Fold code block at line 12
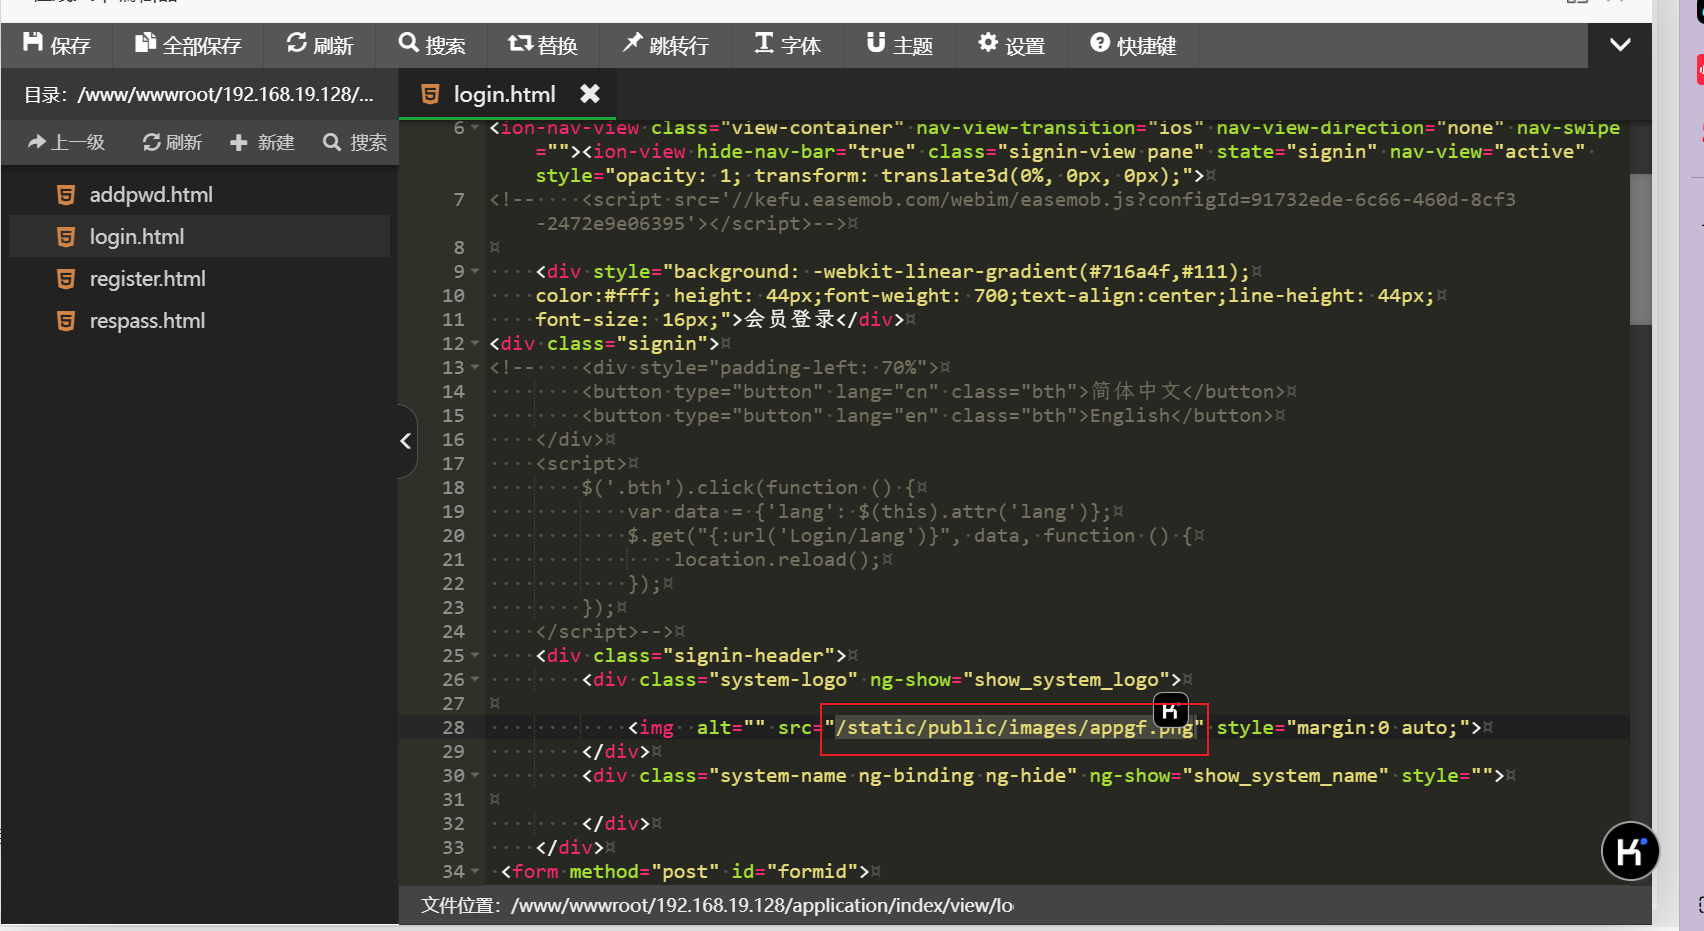The height and width of the screenshot is (931, 1704). coord(475,344)
